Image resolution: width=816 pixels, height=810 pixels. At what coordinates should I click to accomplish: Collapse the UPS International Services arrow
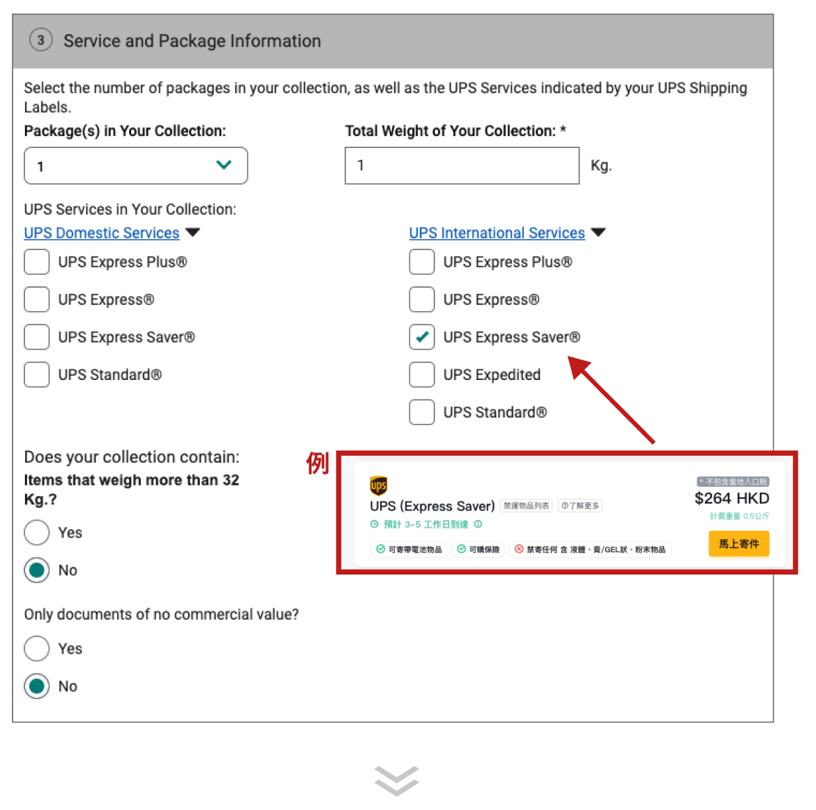pos(598,233)
